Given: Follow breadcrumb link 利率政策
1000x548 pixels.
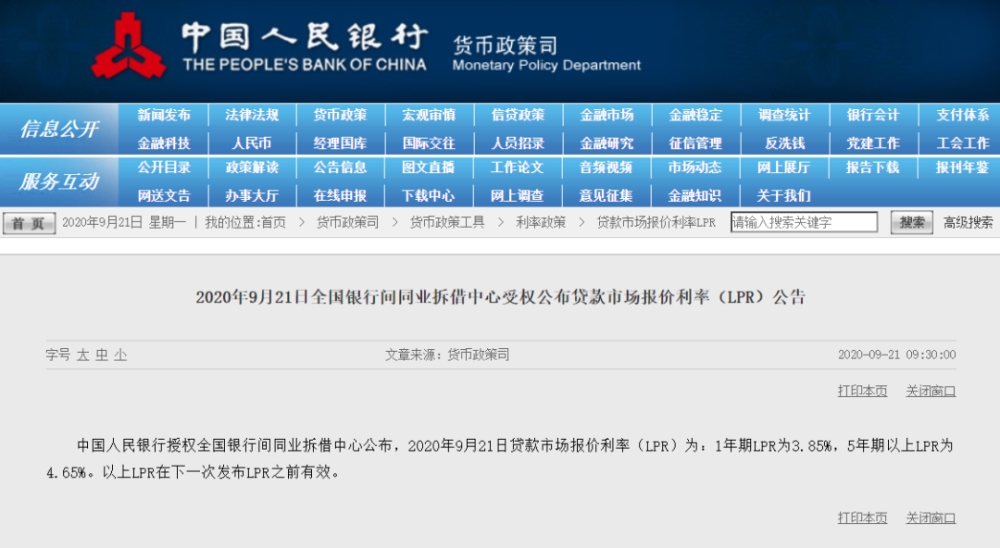Looking at the screenshot, I should (541, 223).
